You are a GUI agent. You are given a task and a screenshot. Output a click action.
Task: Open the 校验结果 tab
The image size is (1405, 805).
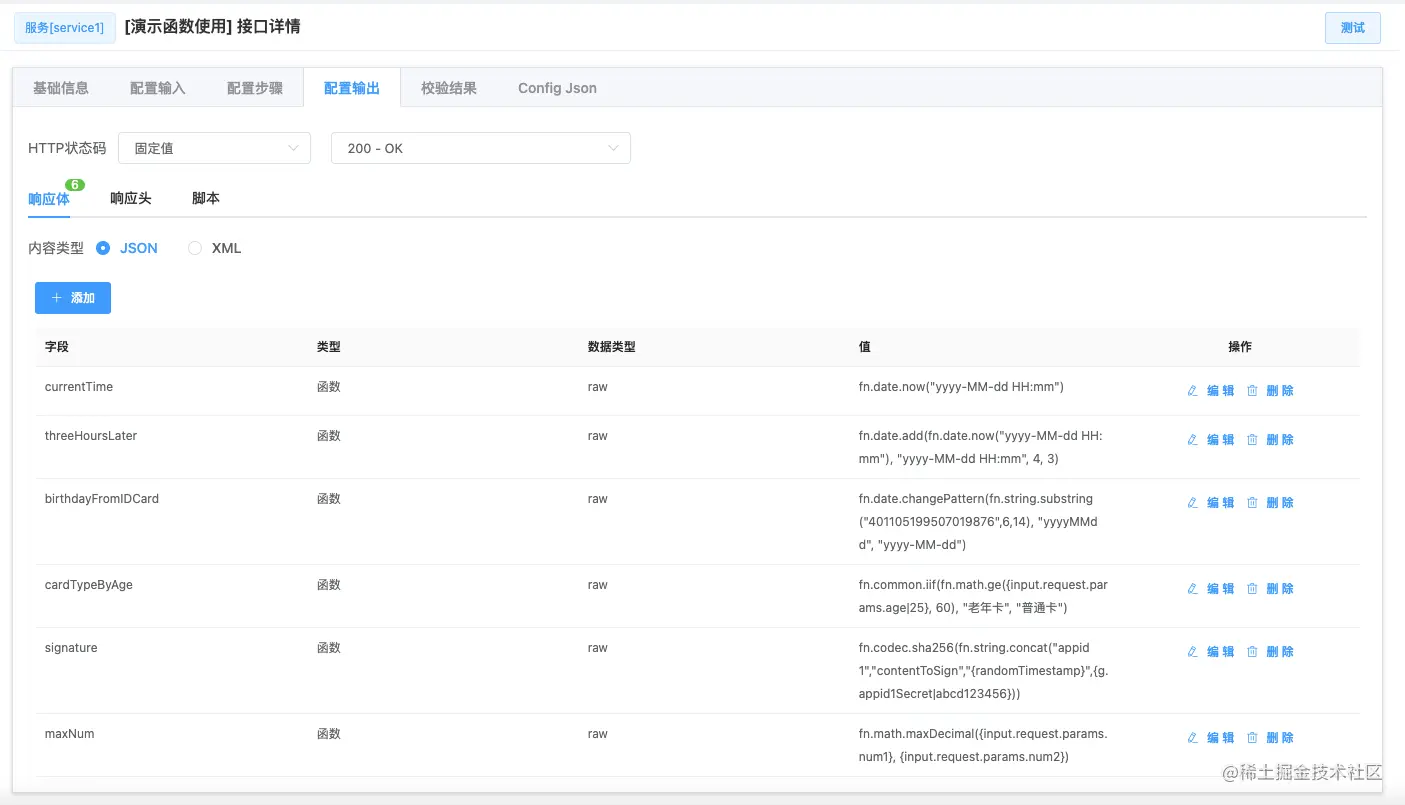pos(449,88)
